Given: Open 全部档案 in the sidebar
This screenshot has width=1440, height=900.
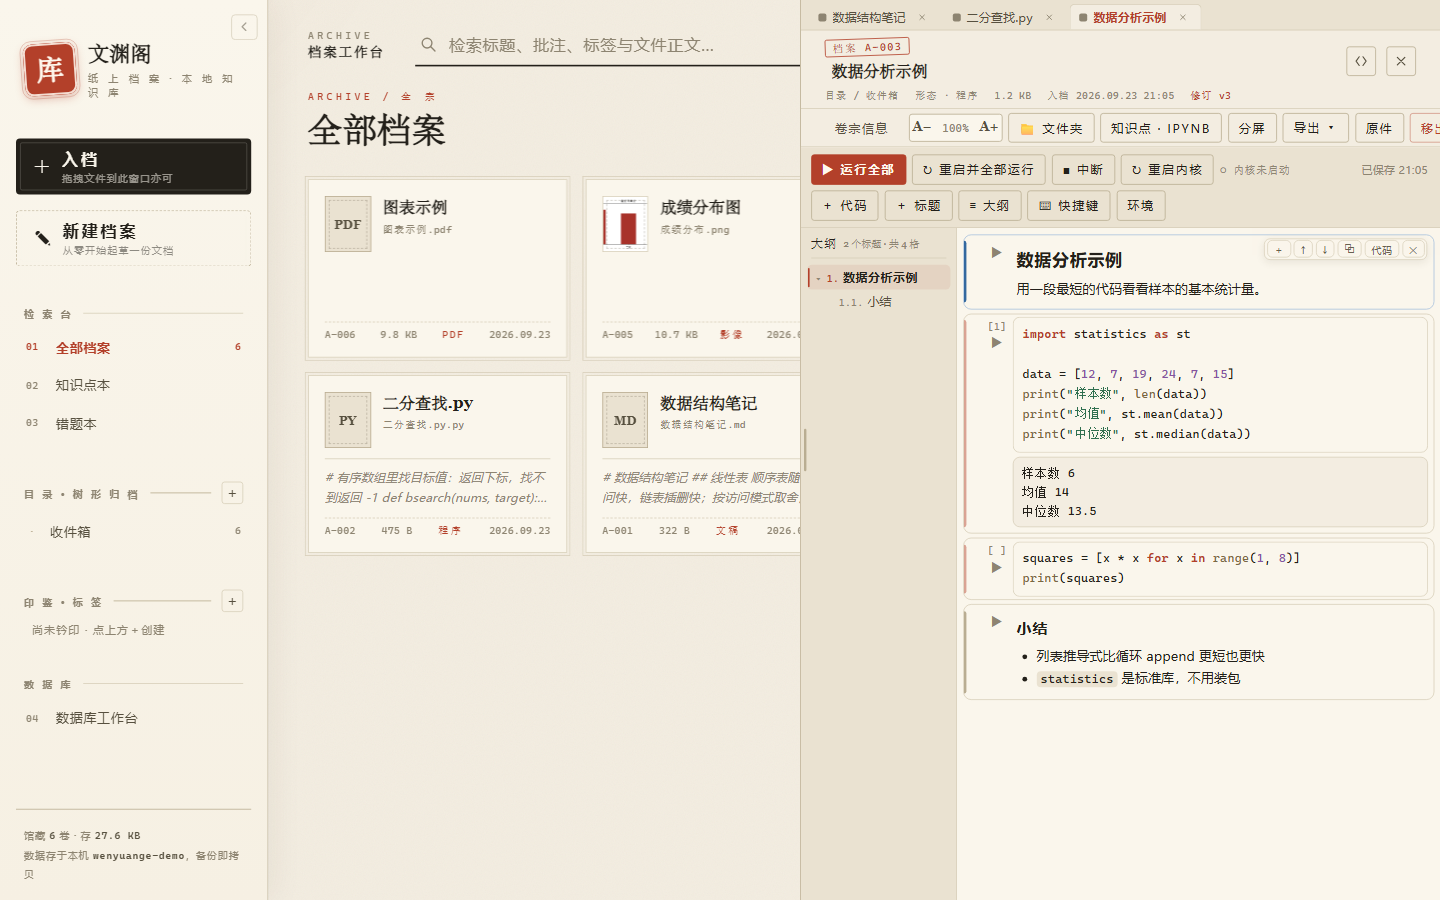Looking at the screenshot, I should (133, 348).
